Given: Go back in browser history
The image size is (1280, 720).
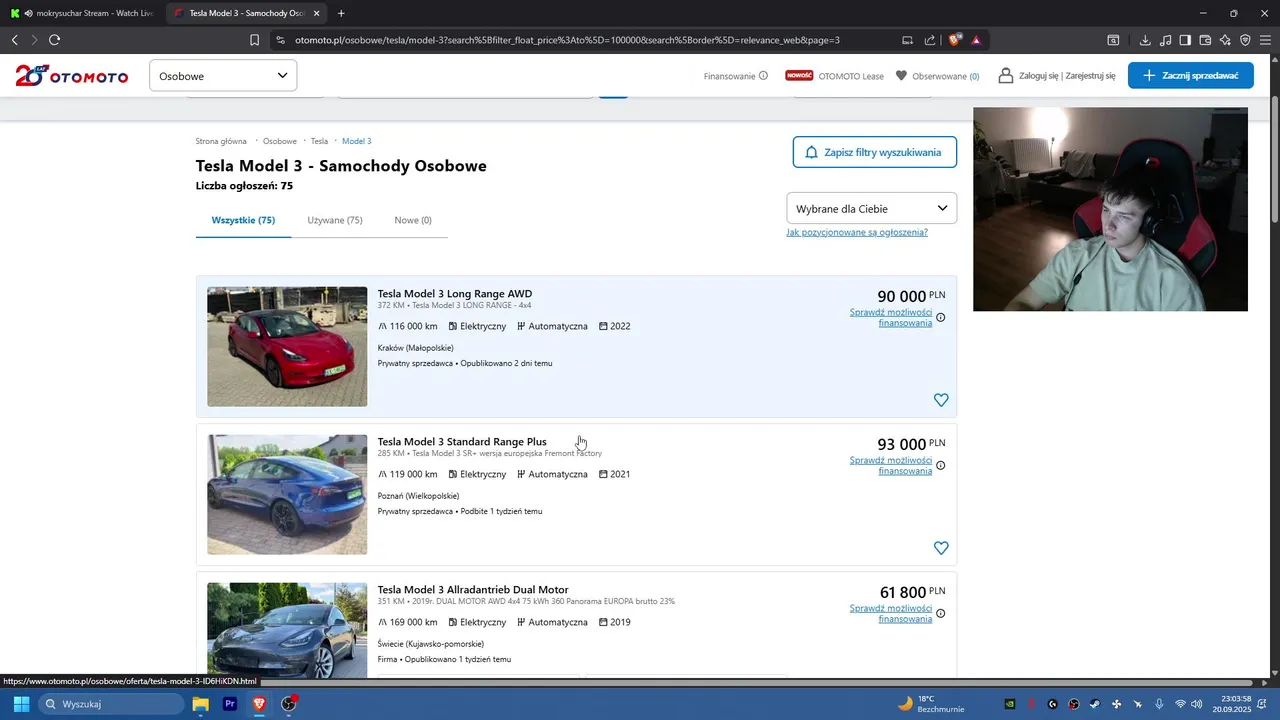Looking at the screenshot, I should (x=14, y=40).
